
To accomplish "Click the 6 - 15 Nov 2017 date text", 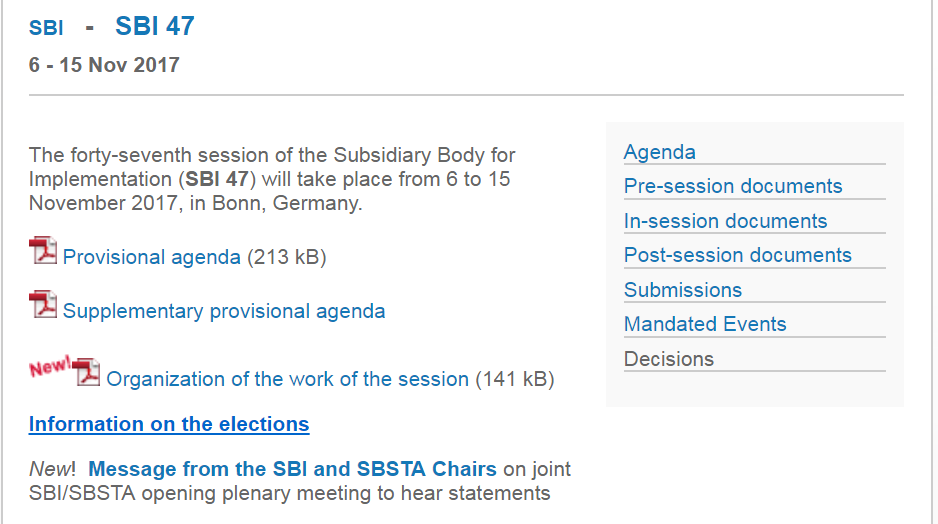I will [105, 65].
